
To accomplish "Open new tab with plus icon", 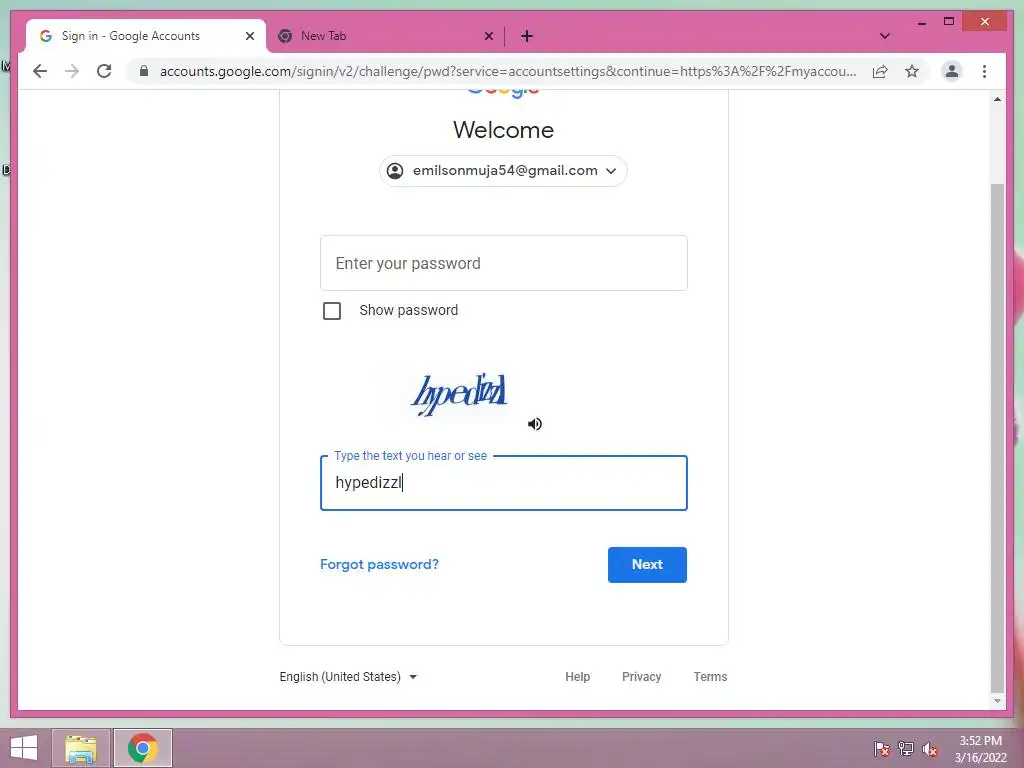I will [527, 36].
